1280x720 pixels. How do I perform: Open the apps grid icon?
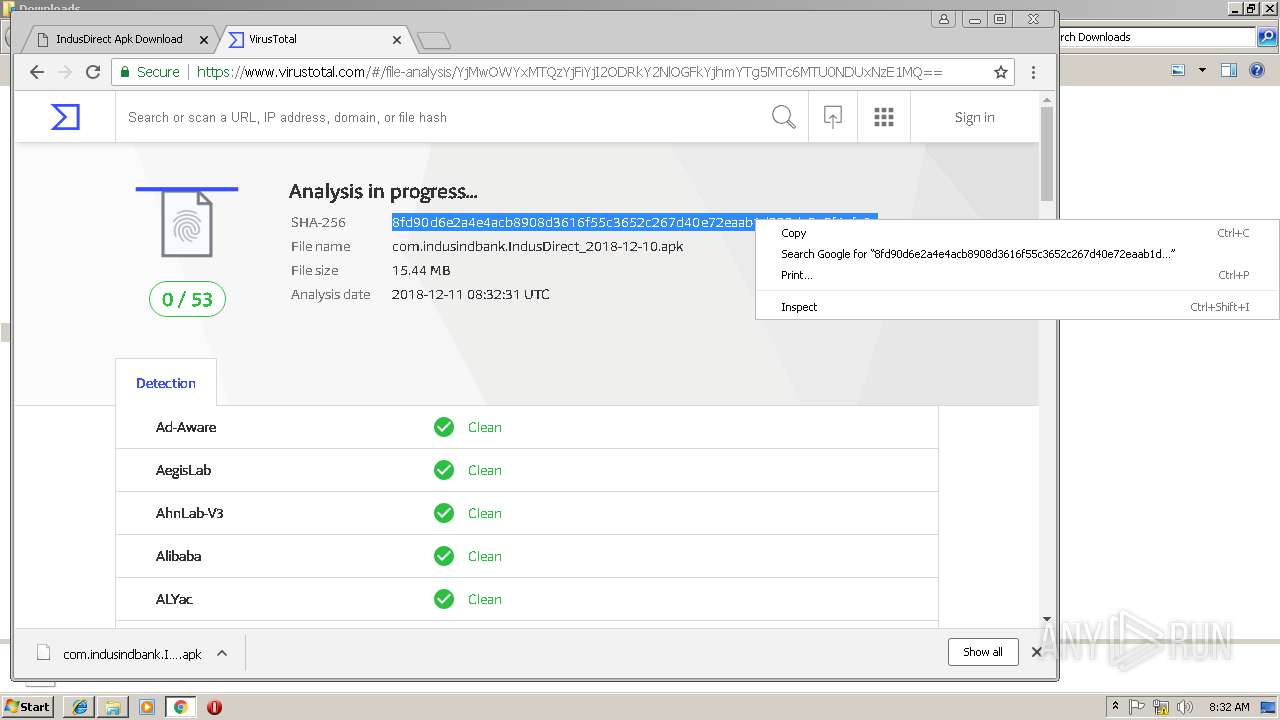[x=883, y=117]
